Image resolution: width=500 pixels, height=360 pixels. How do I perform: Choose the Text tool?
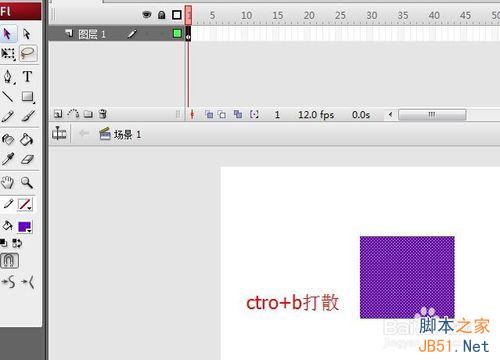[x=27, y=77]
